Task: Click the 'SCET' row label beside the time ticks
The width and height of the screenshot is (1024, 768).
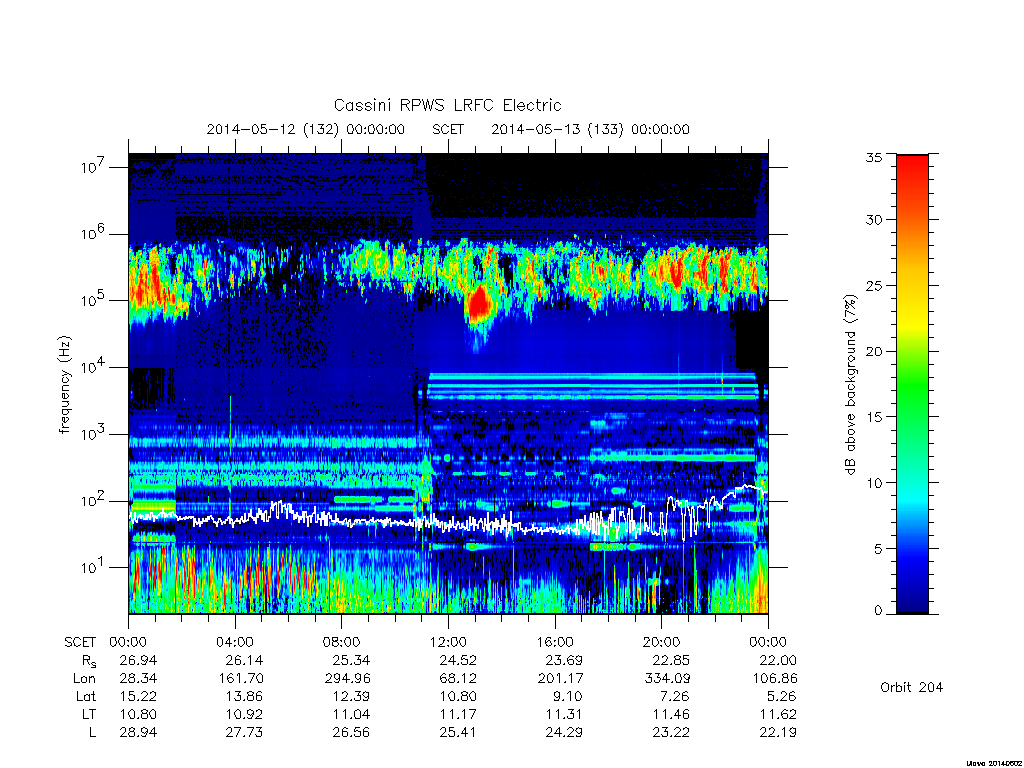Action: 80,642
